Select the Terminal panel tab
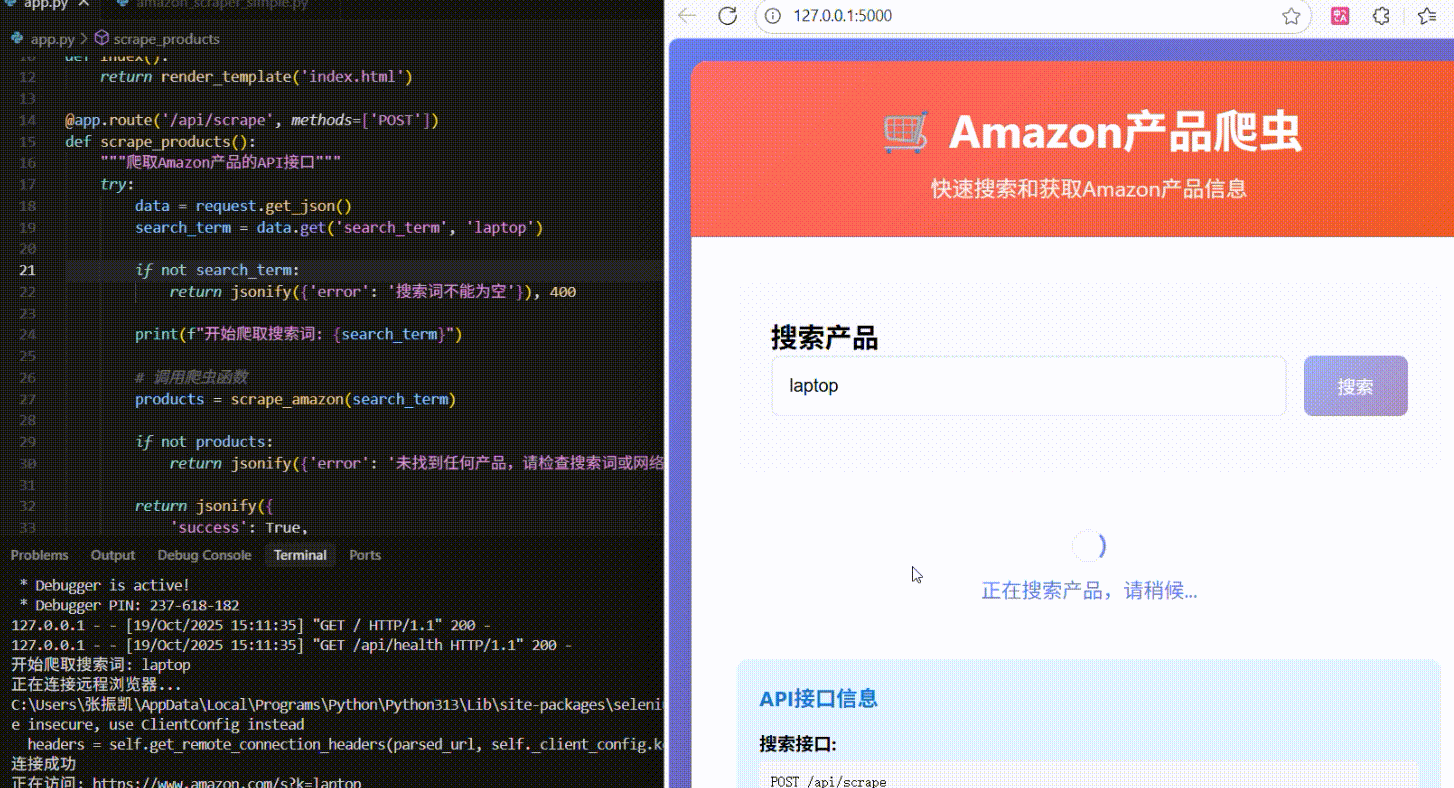The width and height of the screenshot is (1454, 788). click(300, 555)
